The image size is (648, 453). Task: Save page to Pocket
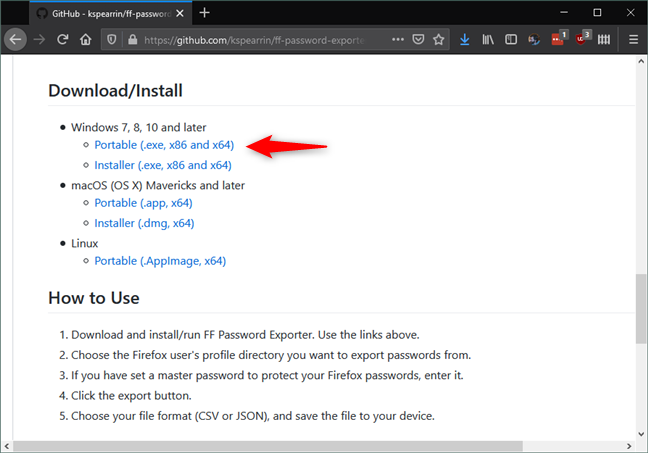point(418,39)
